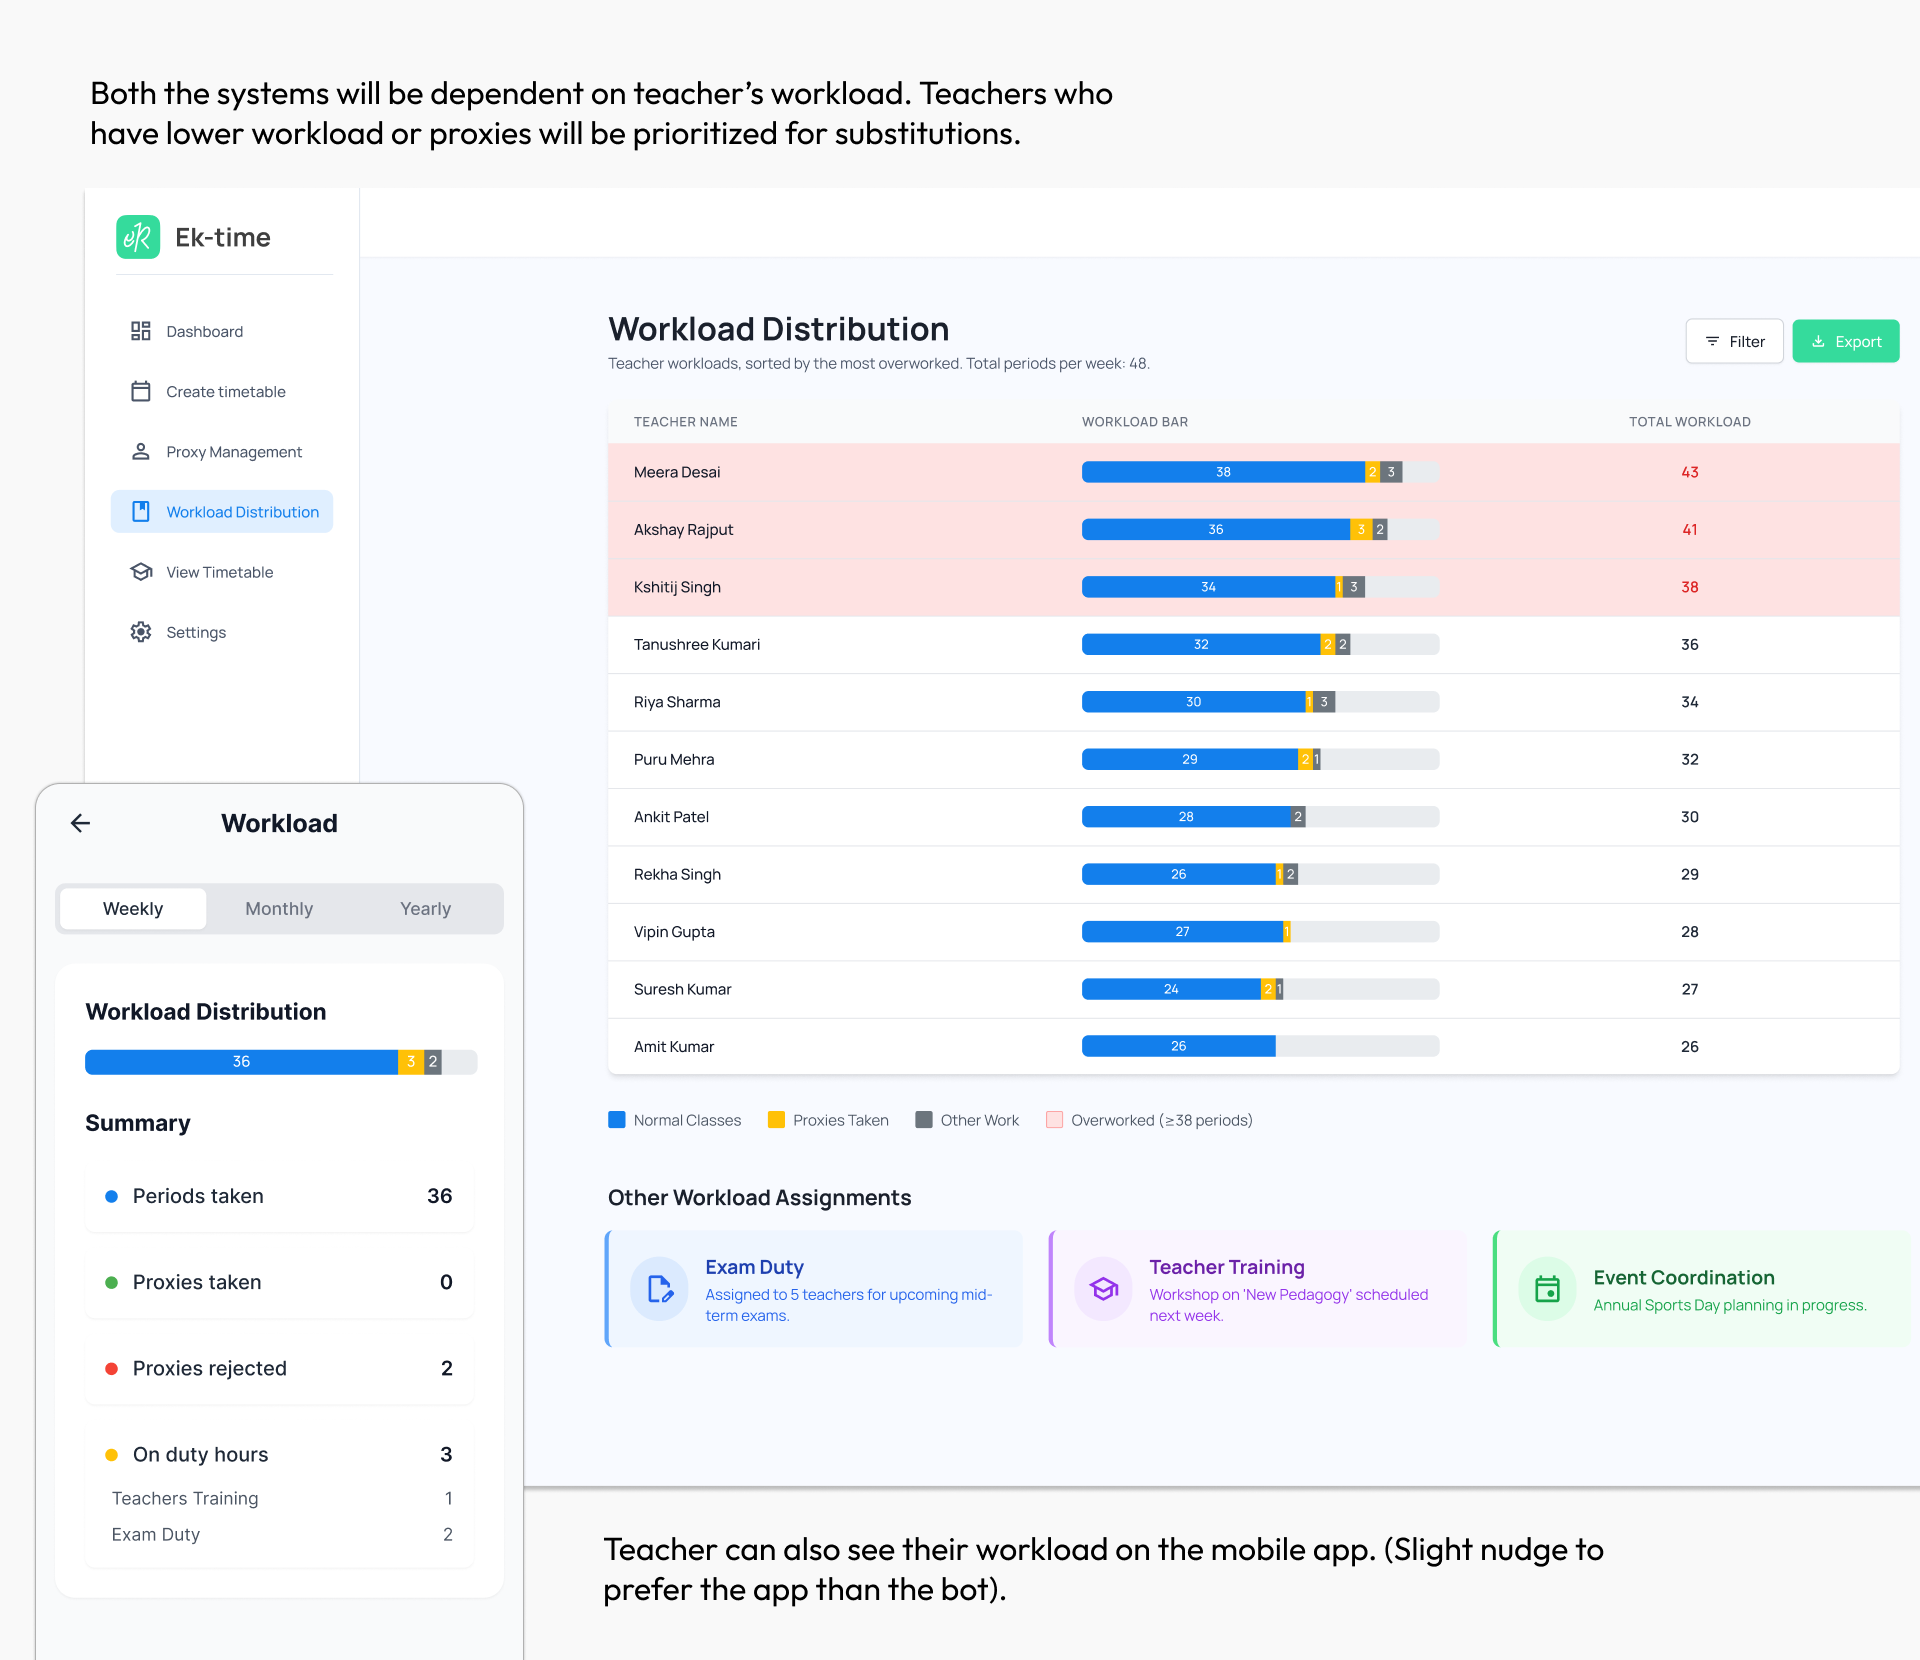Click the Exam Duty document icon

[659, 1289]
